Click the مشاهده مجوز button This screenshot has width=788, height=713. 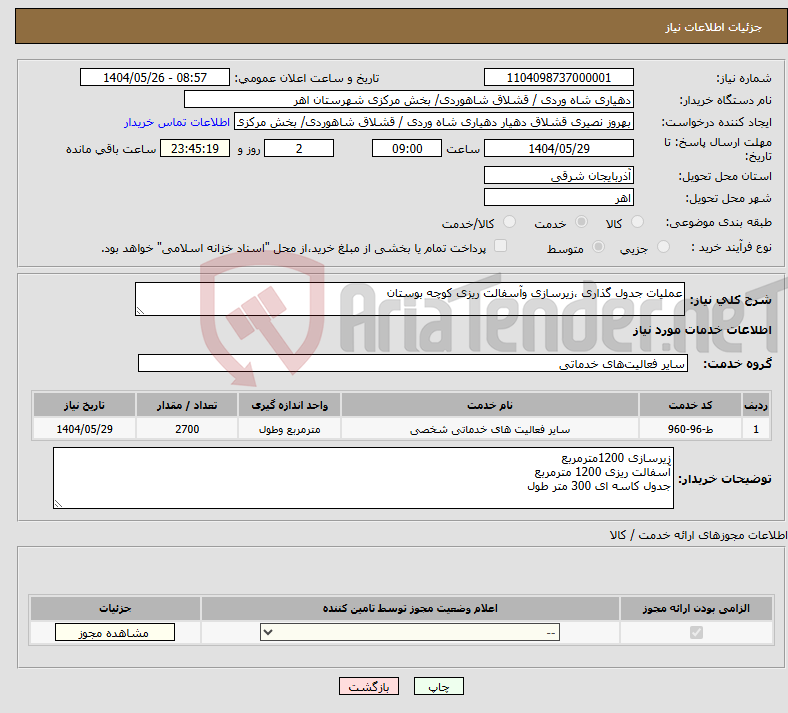pos(115,632)
